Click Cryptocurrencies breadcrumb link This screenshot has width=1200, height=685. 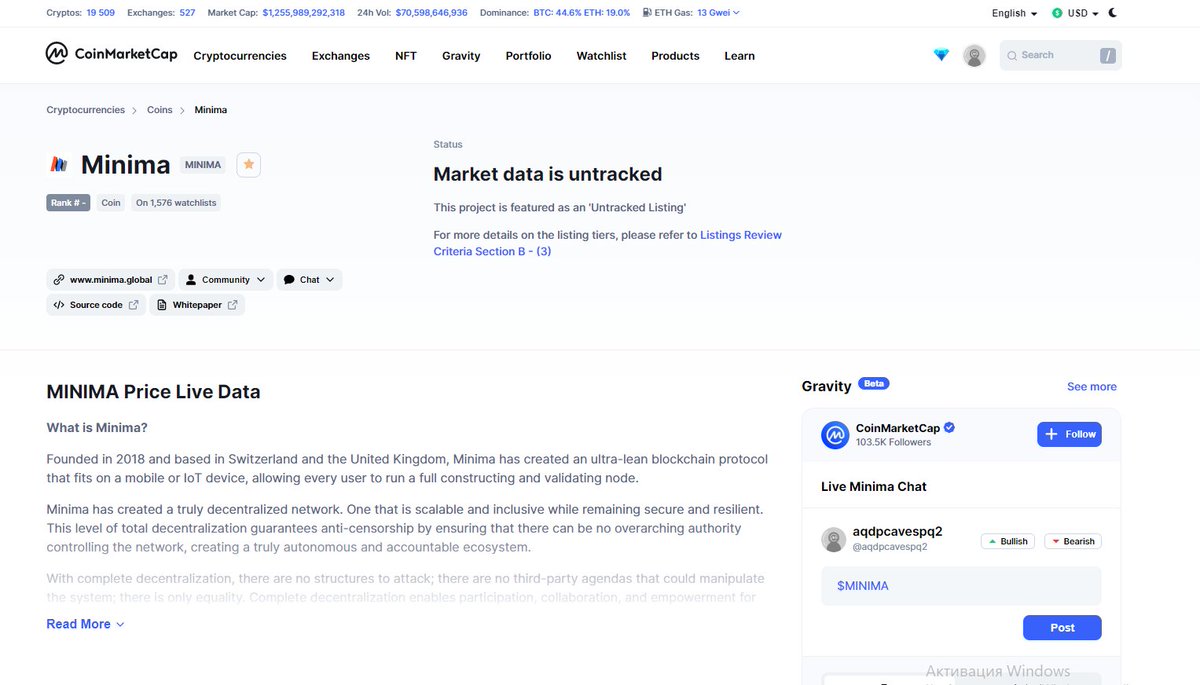[x=85, y=110]
